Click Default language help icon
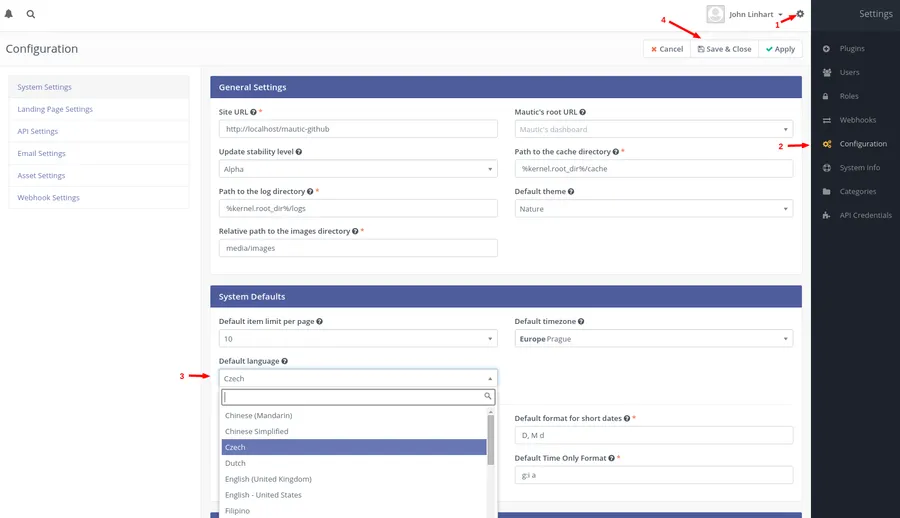900x518 pixels. (x=285, y=361)
